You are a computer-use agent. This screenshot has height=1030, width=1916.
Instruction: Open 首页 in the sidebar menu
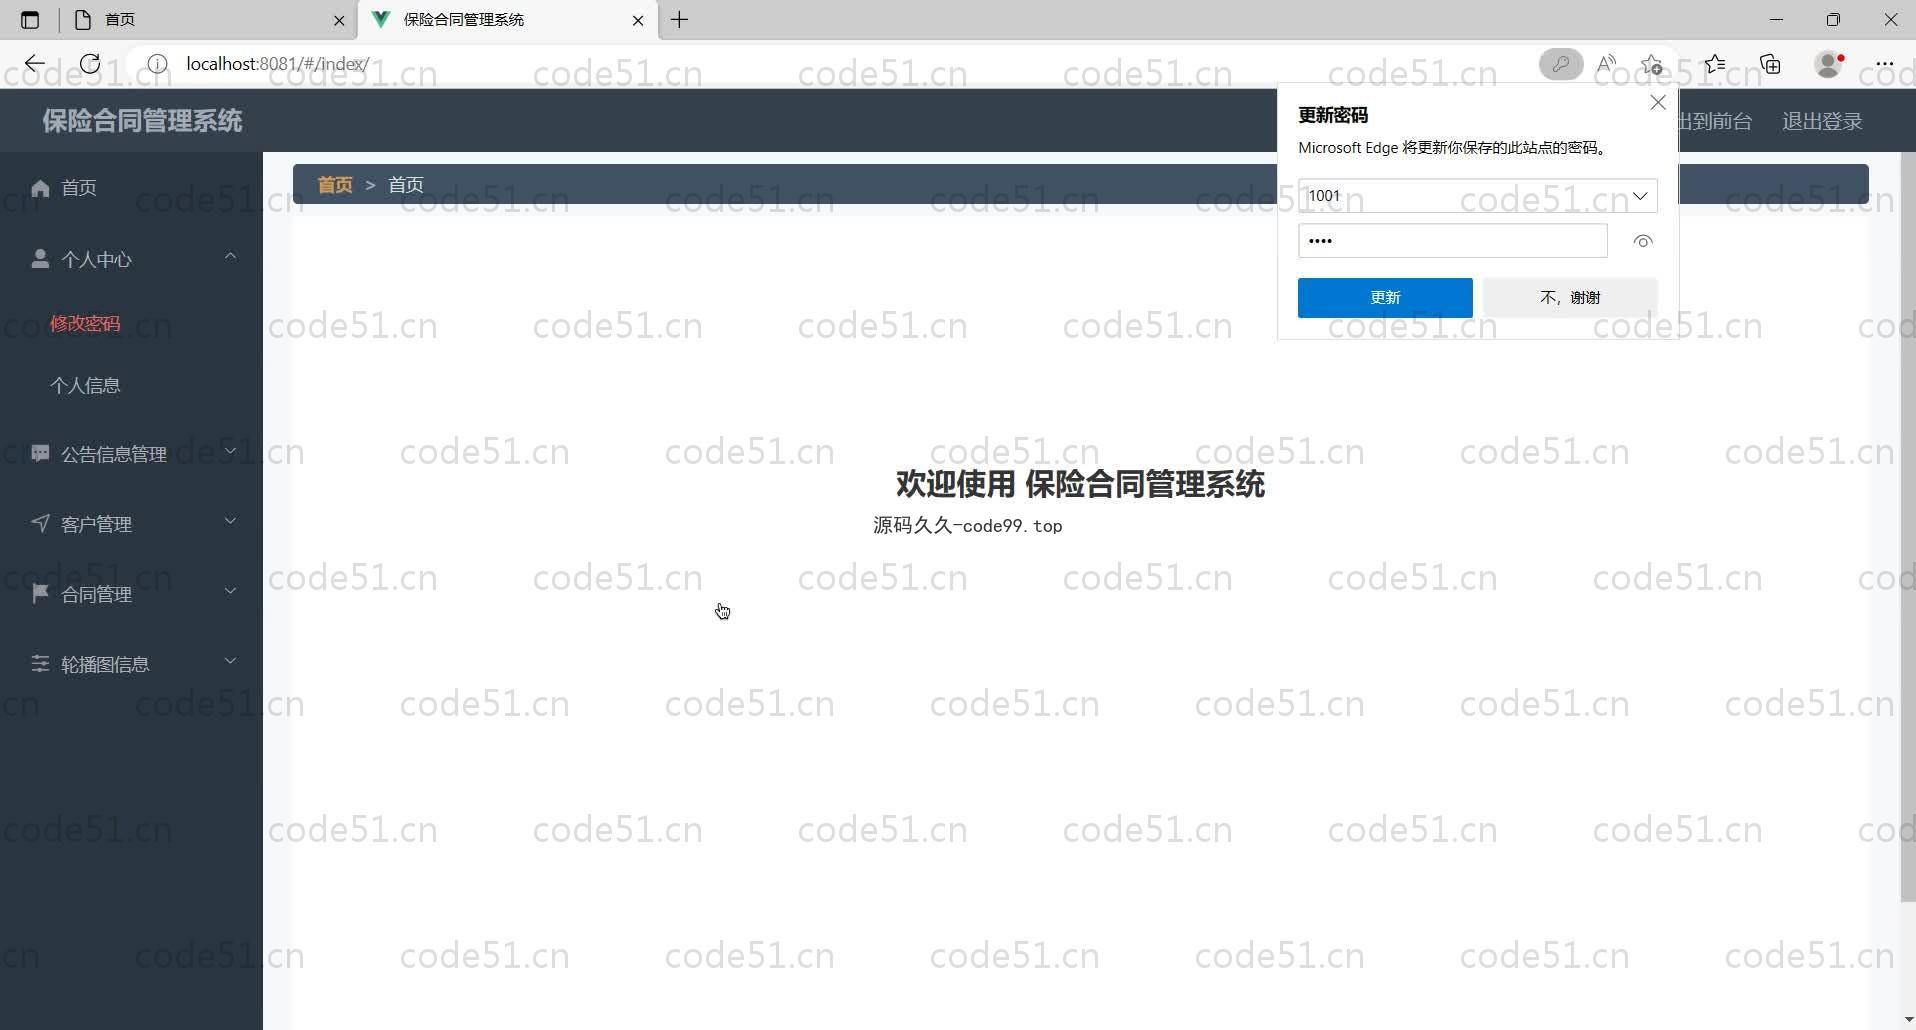coord(131,188)
